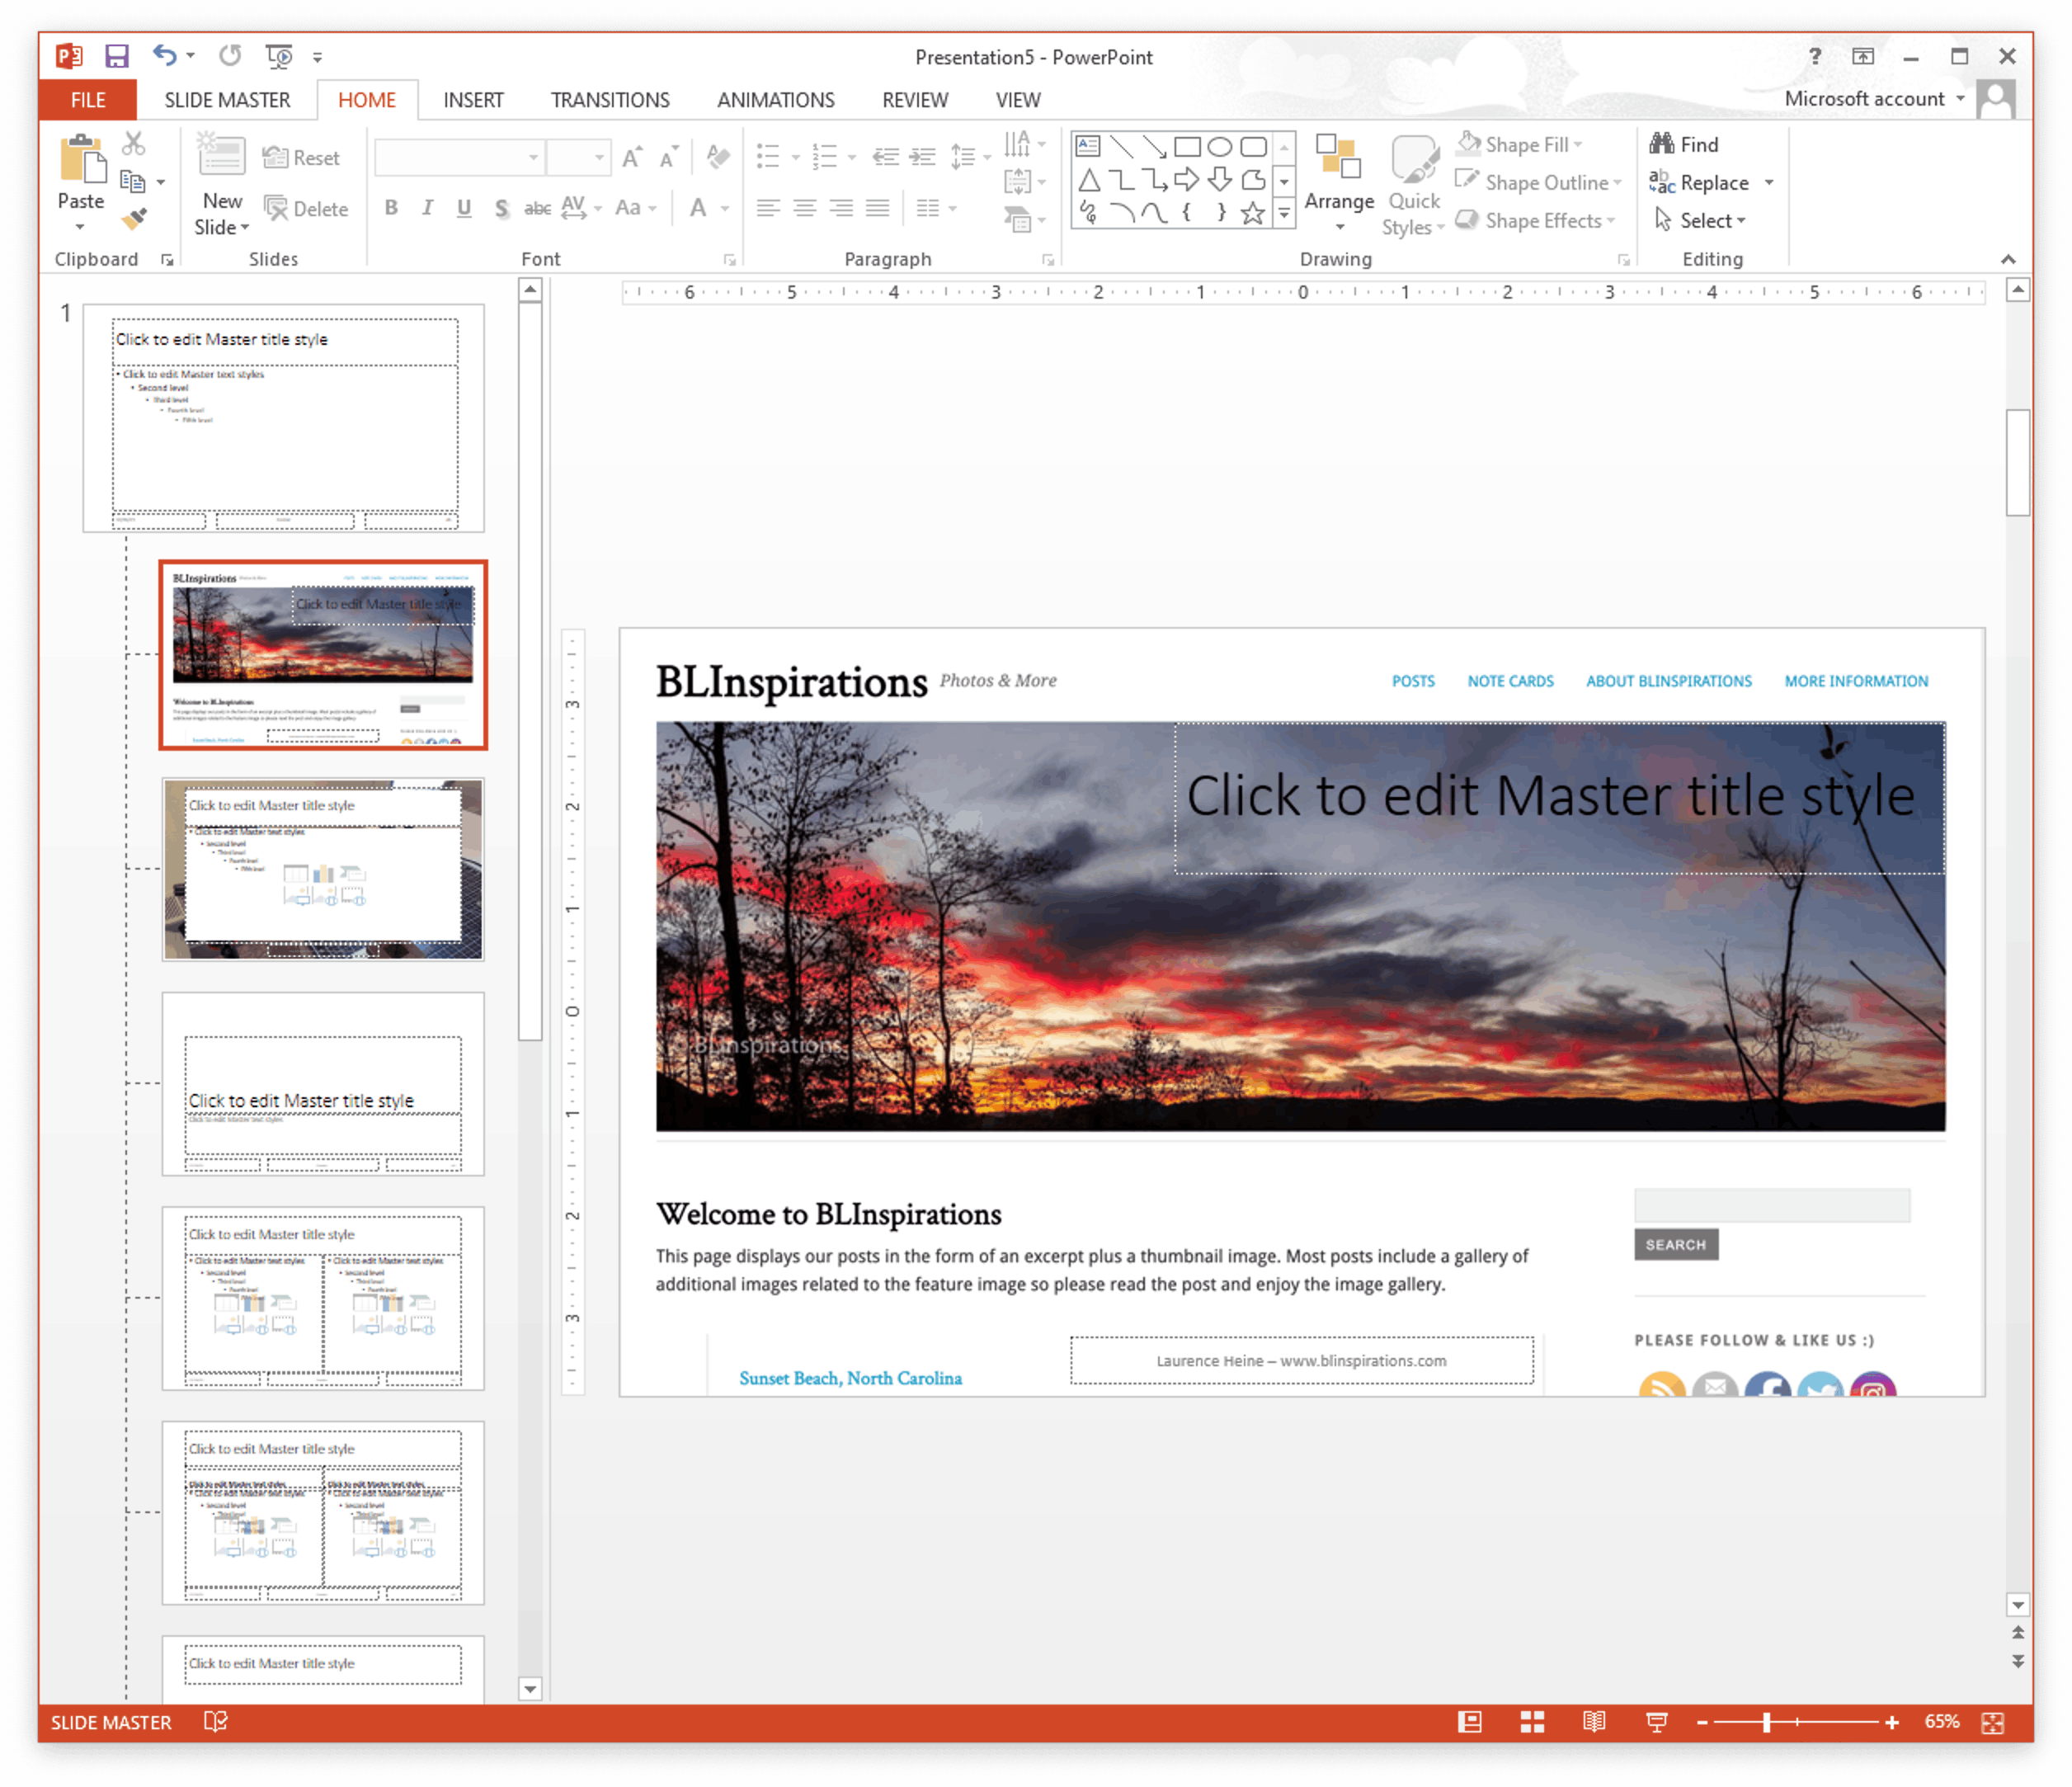Open the Shape Outline dropdown
Image resolution: width=2072 pixels, height=1787 pixels.
[1538, 182]
